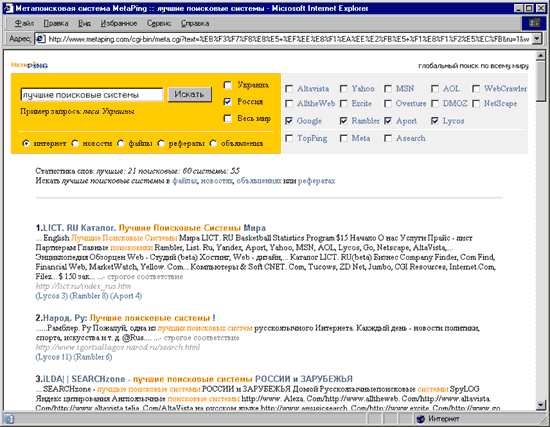Select the файлы radio button
The image size is (550, 427).
121,144
